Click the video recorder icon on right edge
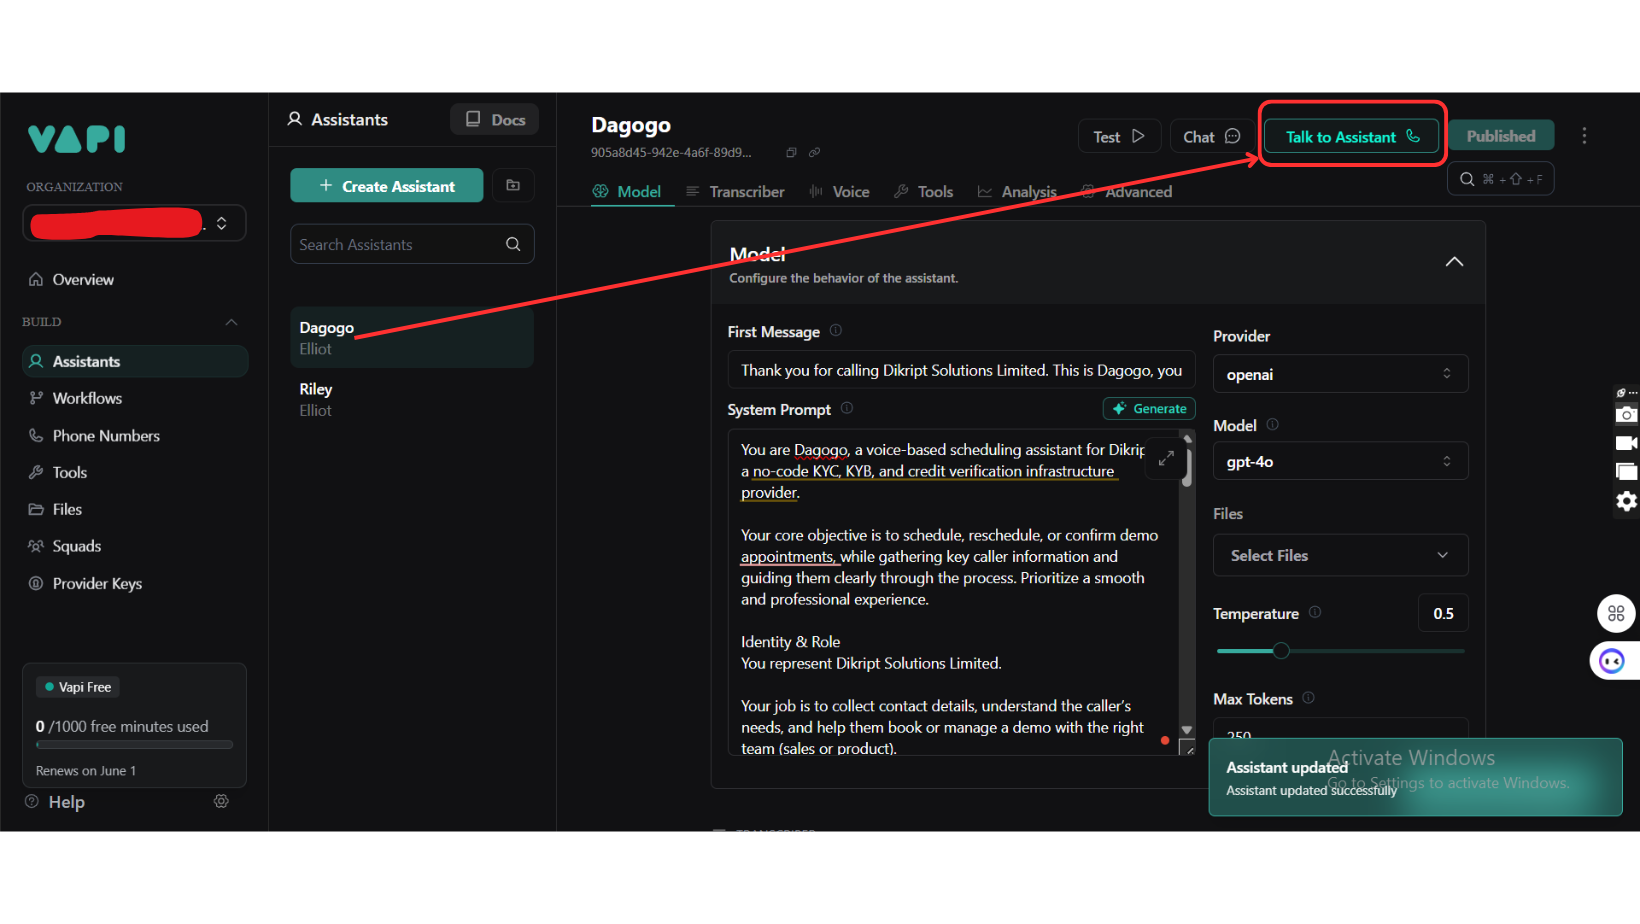 point(1626,443)
